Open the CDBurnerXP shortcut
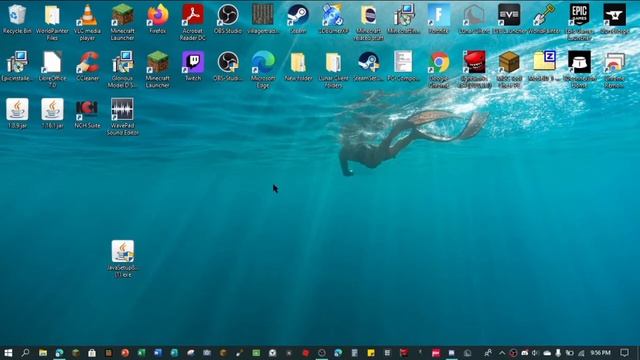This screenshot has width=640, height=360. click(x=333, y=20)
